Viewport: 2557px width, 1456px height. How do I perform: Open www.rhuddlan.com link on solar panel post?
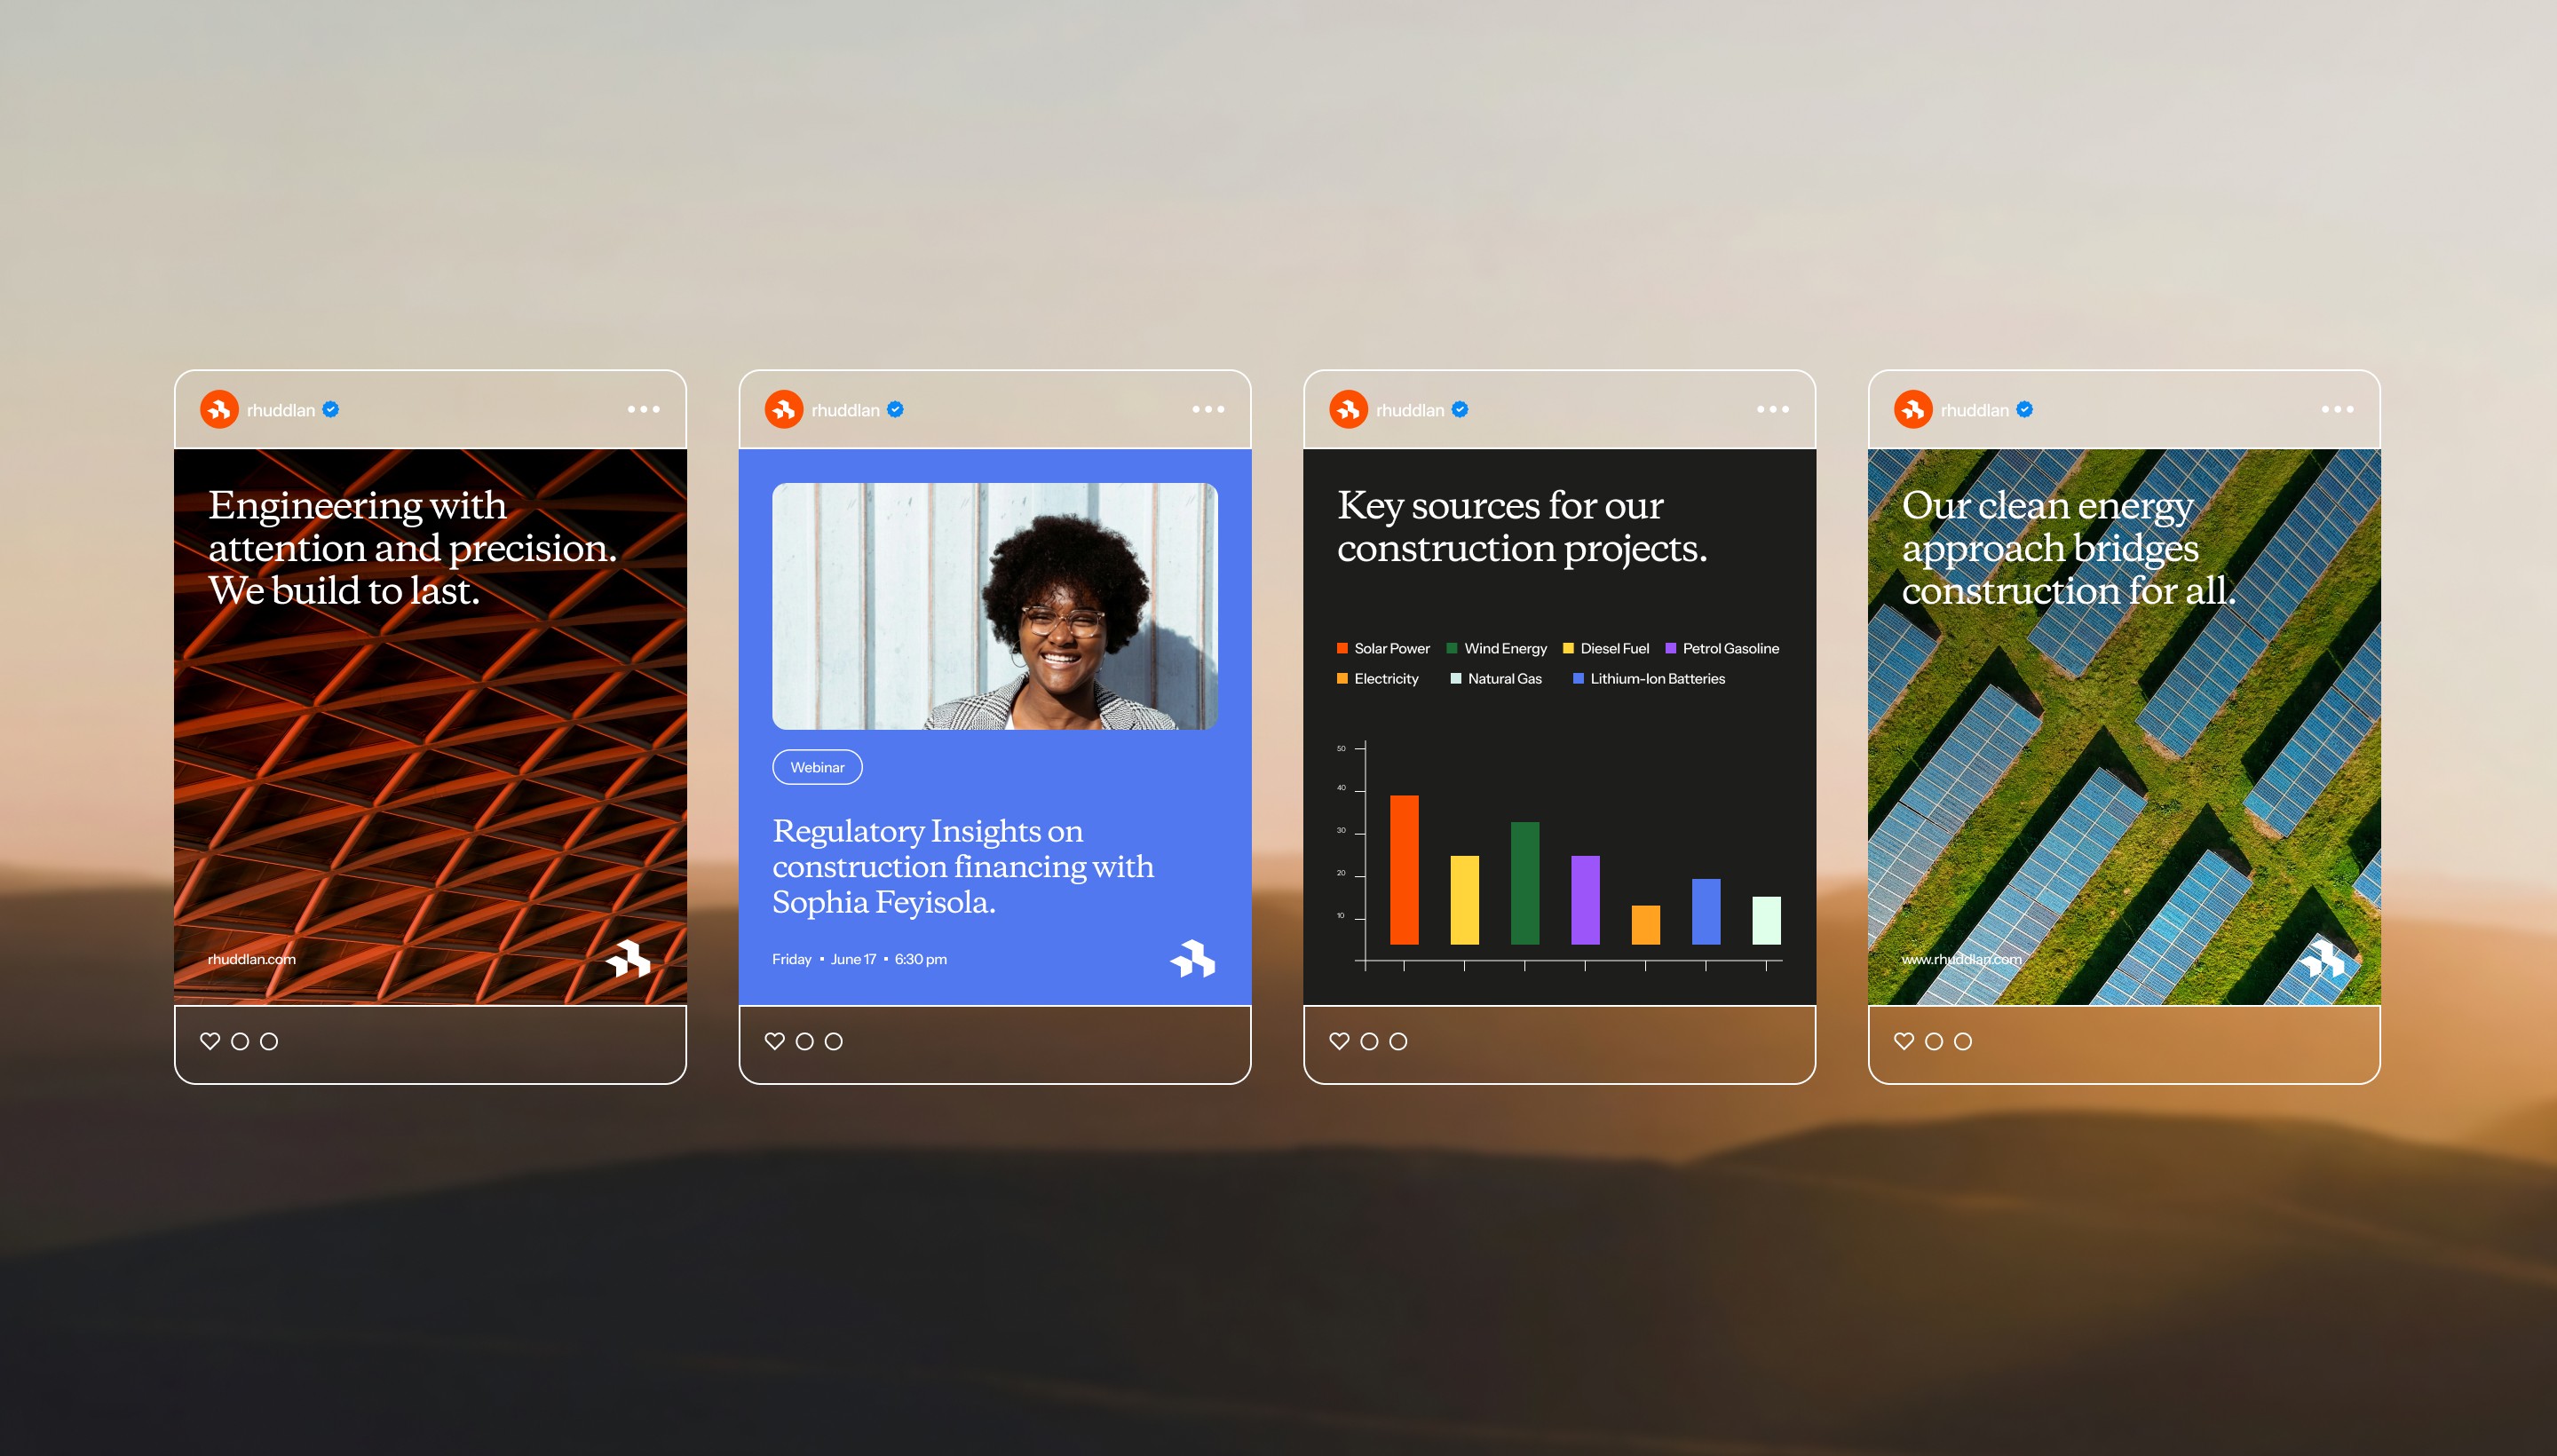[1960, 959]
